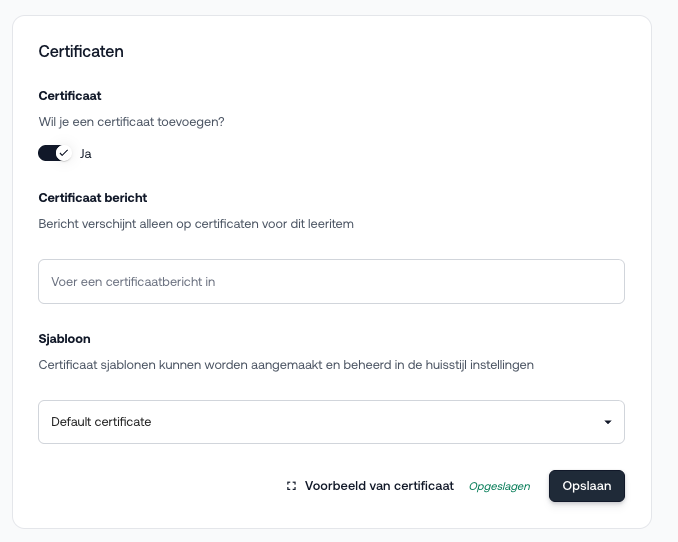Image resolution: width=678 pixels, height=542 pixels.
Task: Click the bold 'Sjabloon' label
Action: point(64,339)
